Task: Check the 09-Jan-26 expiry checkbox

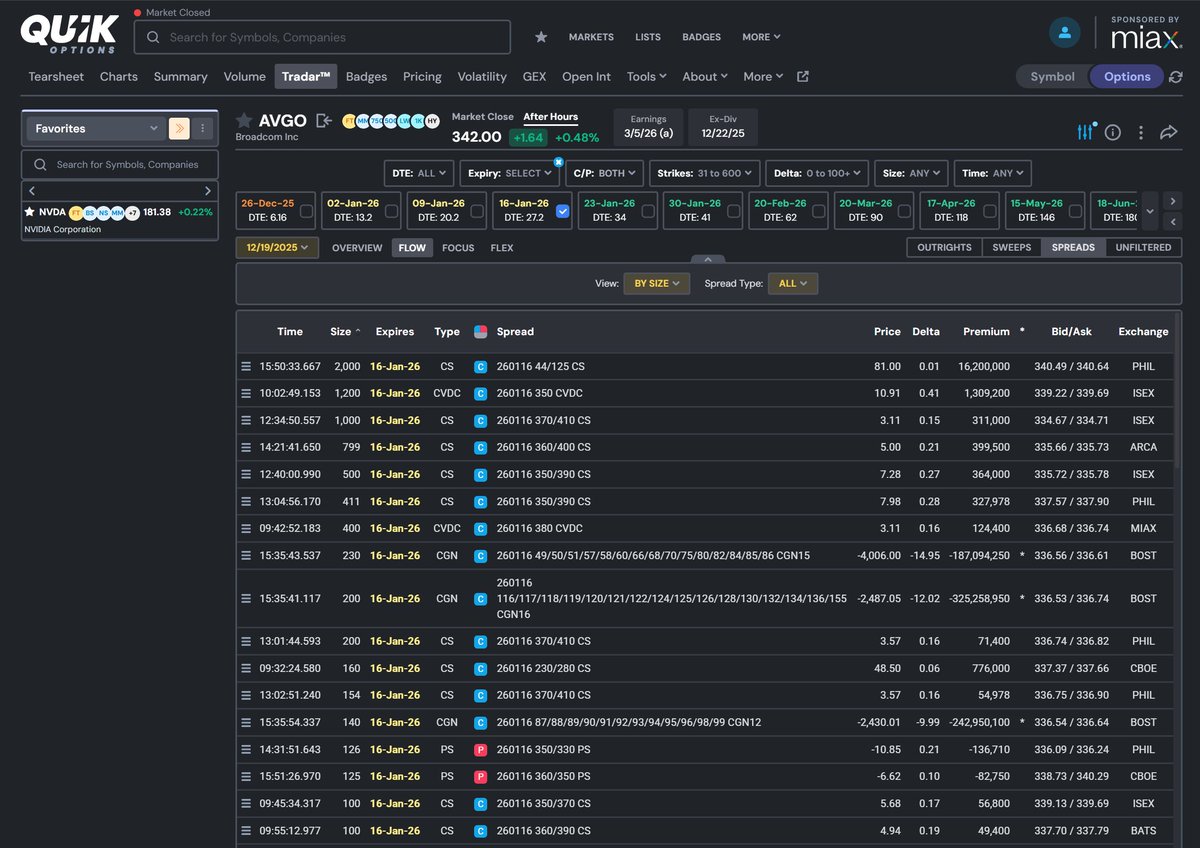Action: point(477,211)
